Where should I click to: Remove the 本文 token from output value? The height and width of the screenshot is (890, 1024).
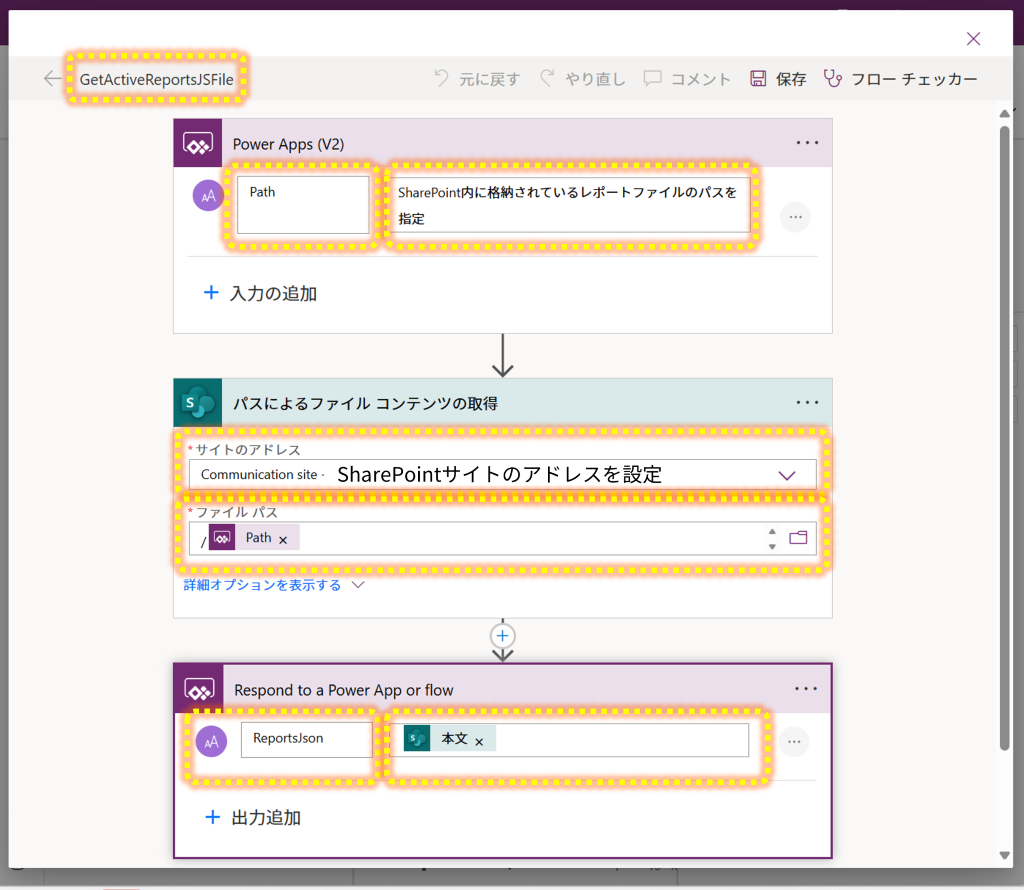(479, 742)
